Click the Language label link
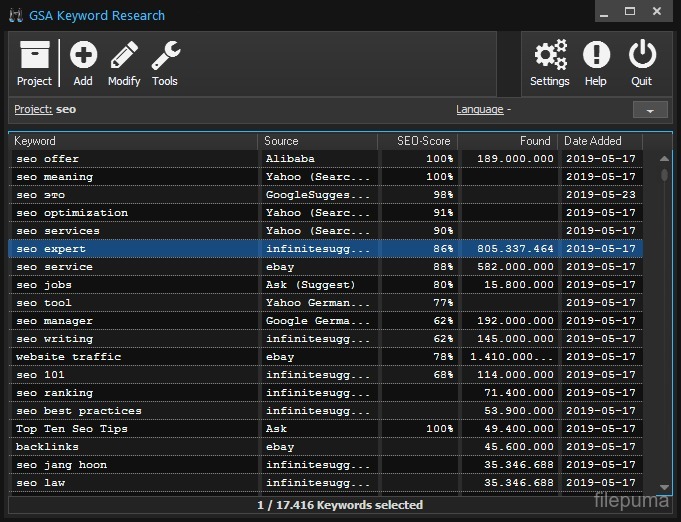The height and width of the screenshot is (522, 681). [x=480, y=109]
